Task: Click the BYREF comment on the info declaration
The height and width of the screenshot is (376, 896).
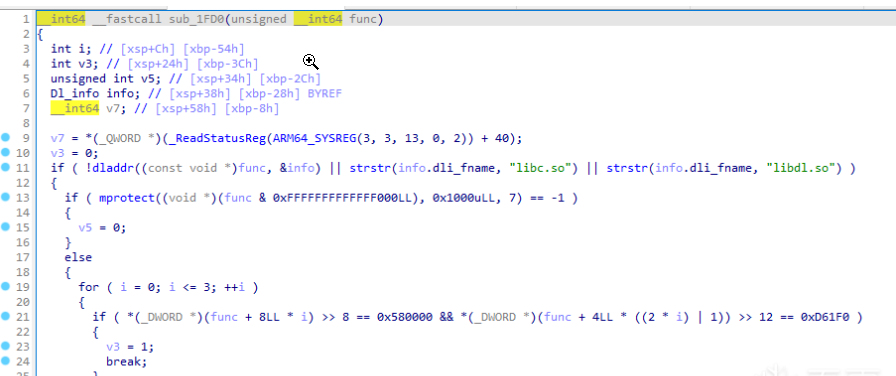Action: tap(325, 94)
